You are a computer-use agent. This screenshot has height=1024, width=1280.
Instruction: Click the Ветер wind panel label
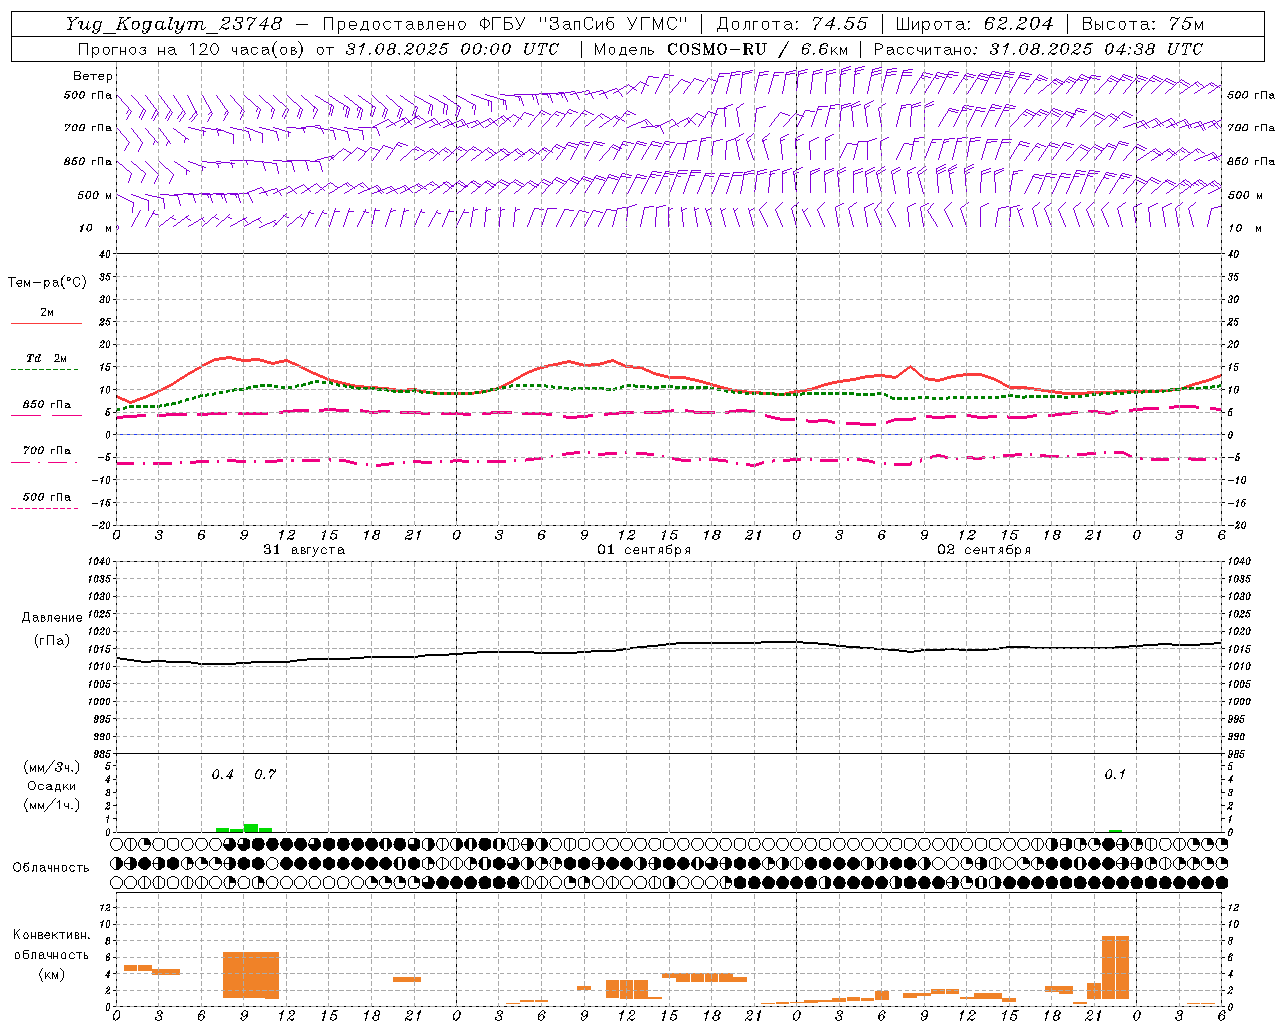(93, 76)
